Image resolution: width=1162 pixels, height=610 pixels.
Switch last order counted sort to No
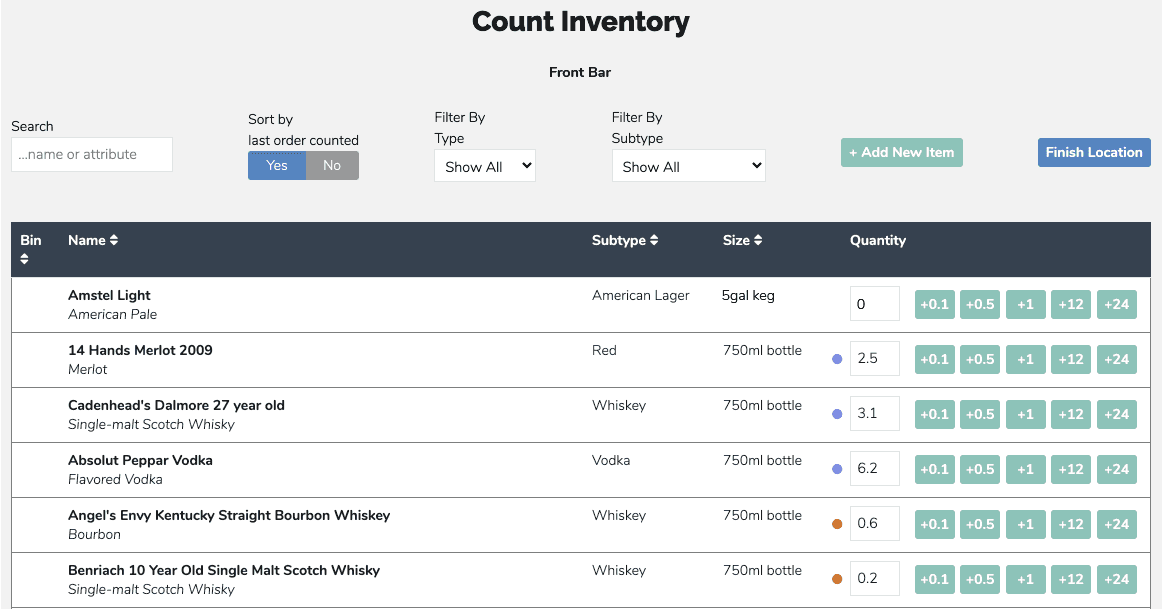pos(332,166)
